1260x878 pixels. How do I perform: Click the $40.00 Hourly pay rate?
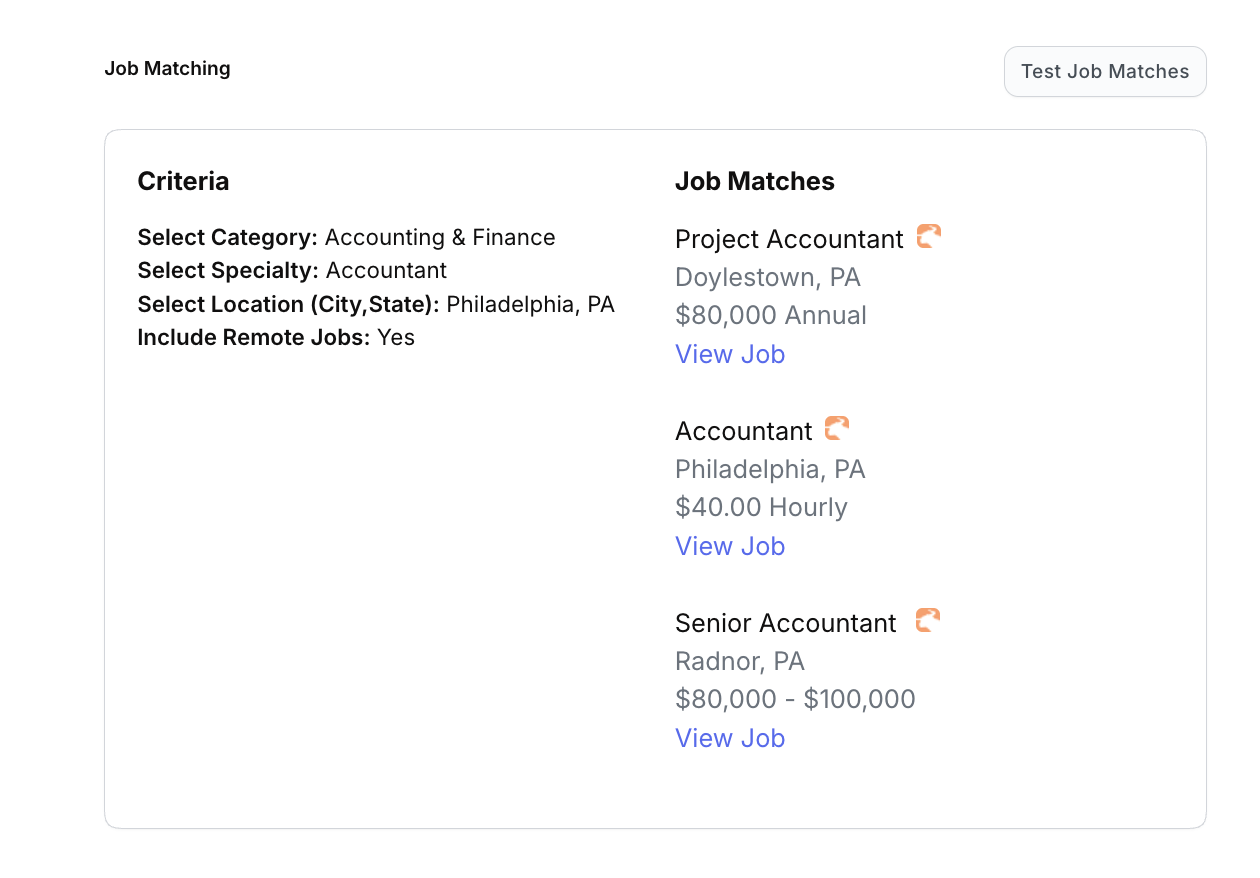pos(761,507)
